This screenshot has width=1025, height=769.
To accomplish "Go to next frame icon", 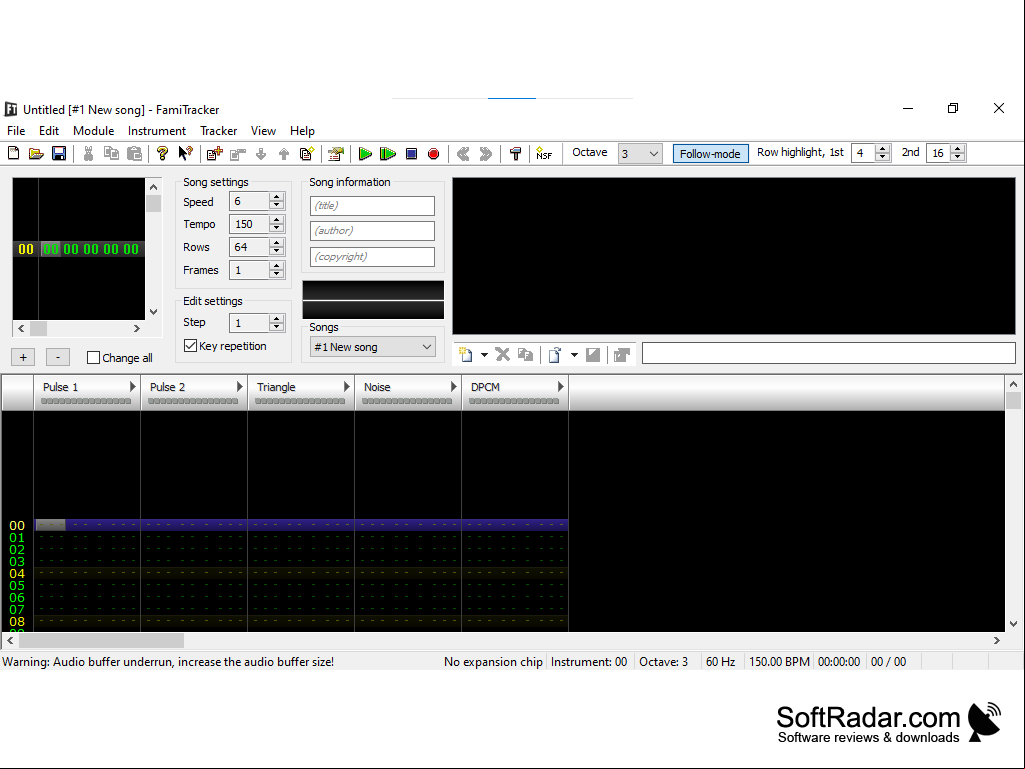I will [486, 154].
